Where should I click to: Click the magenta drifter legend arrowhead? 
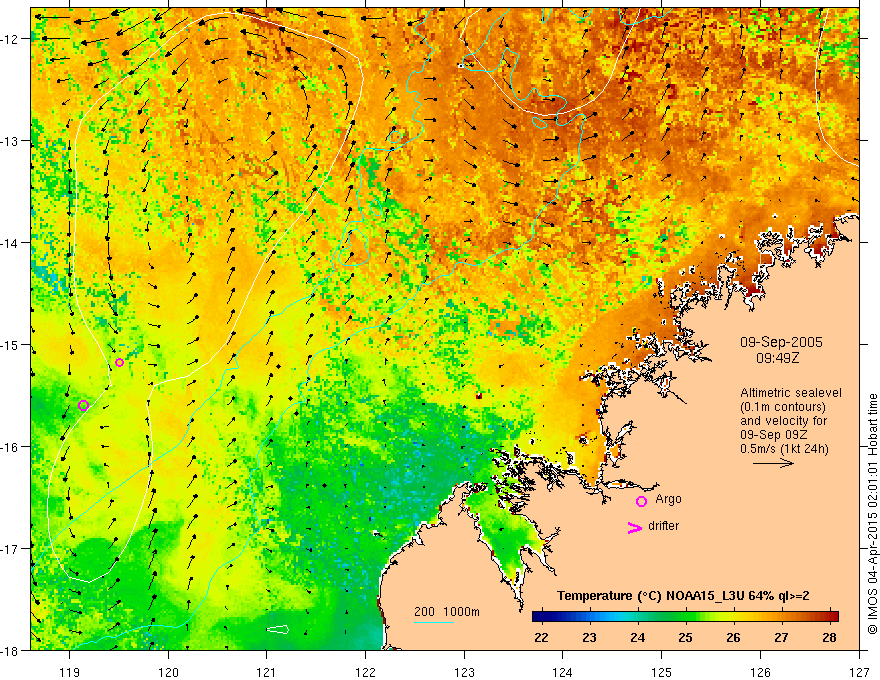click(x=635, y=527)
